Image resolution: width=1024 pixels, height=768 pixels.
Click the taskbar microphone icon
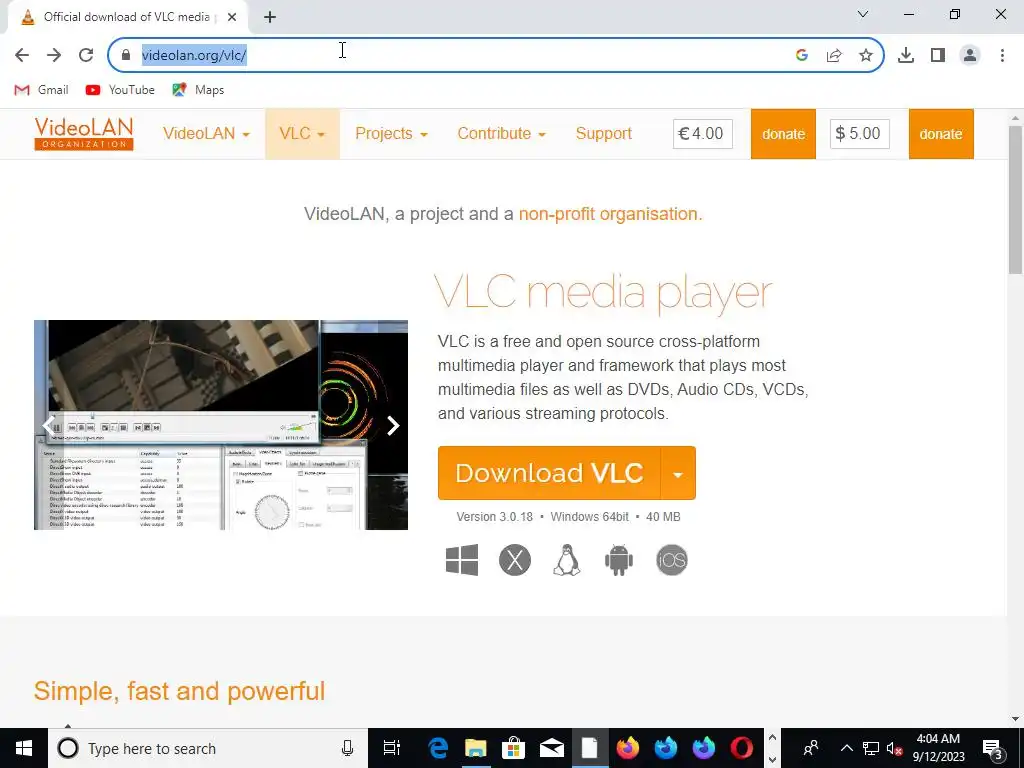[x=347, y=748]
